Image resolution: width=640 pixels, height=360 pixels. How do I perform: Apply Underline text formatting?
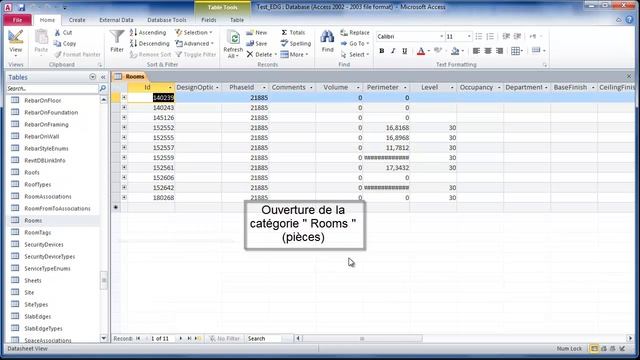(404, 51)
